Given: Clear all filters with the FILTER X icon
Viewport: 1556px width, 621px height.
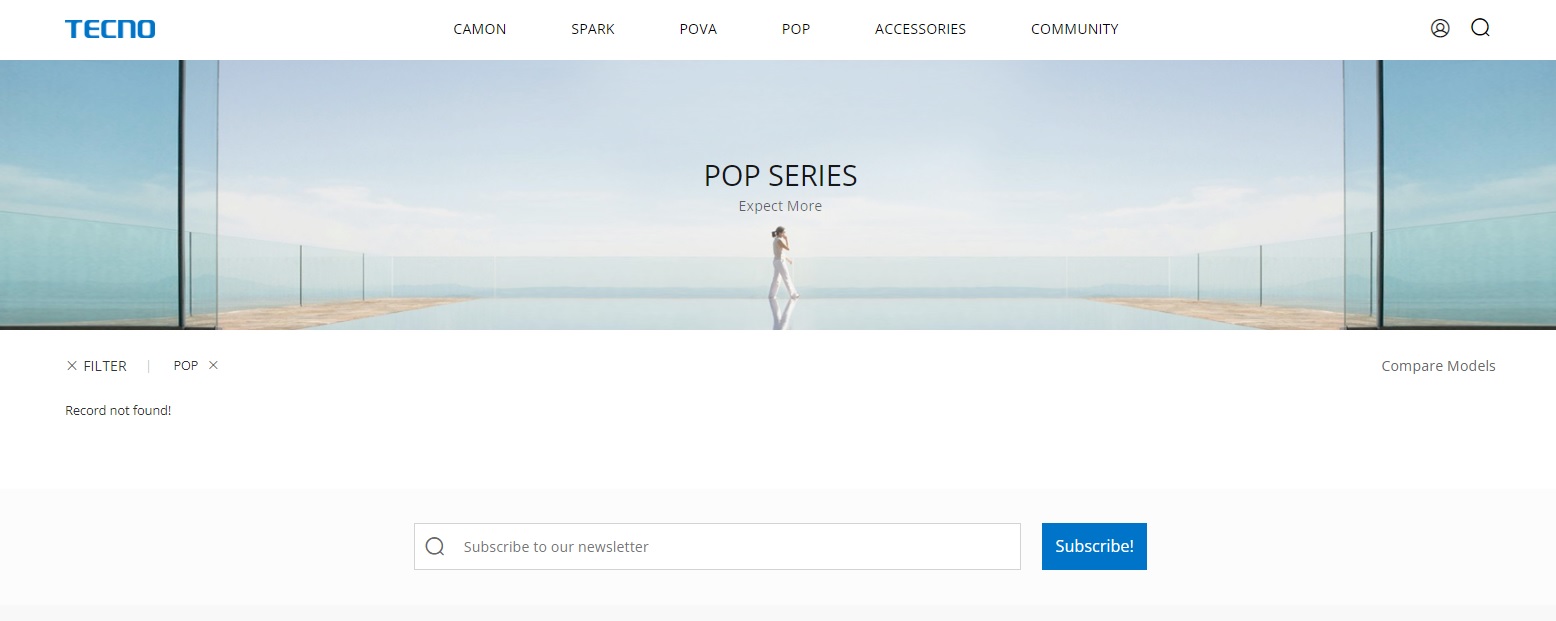Looking at the screenshot, I should (x=72, y=365).
